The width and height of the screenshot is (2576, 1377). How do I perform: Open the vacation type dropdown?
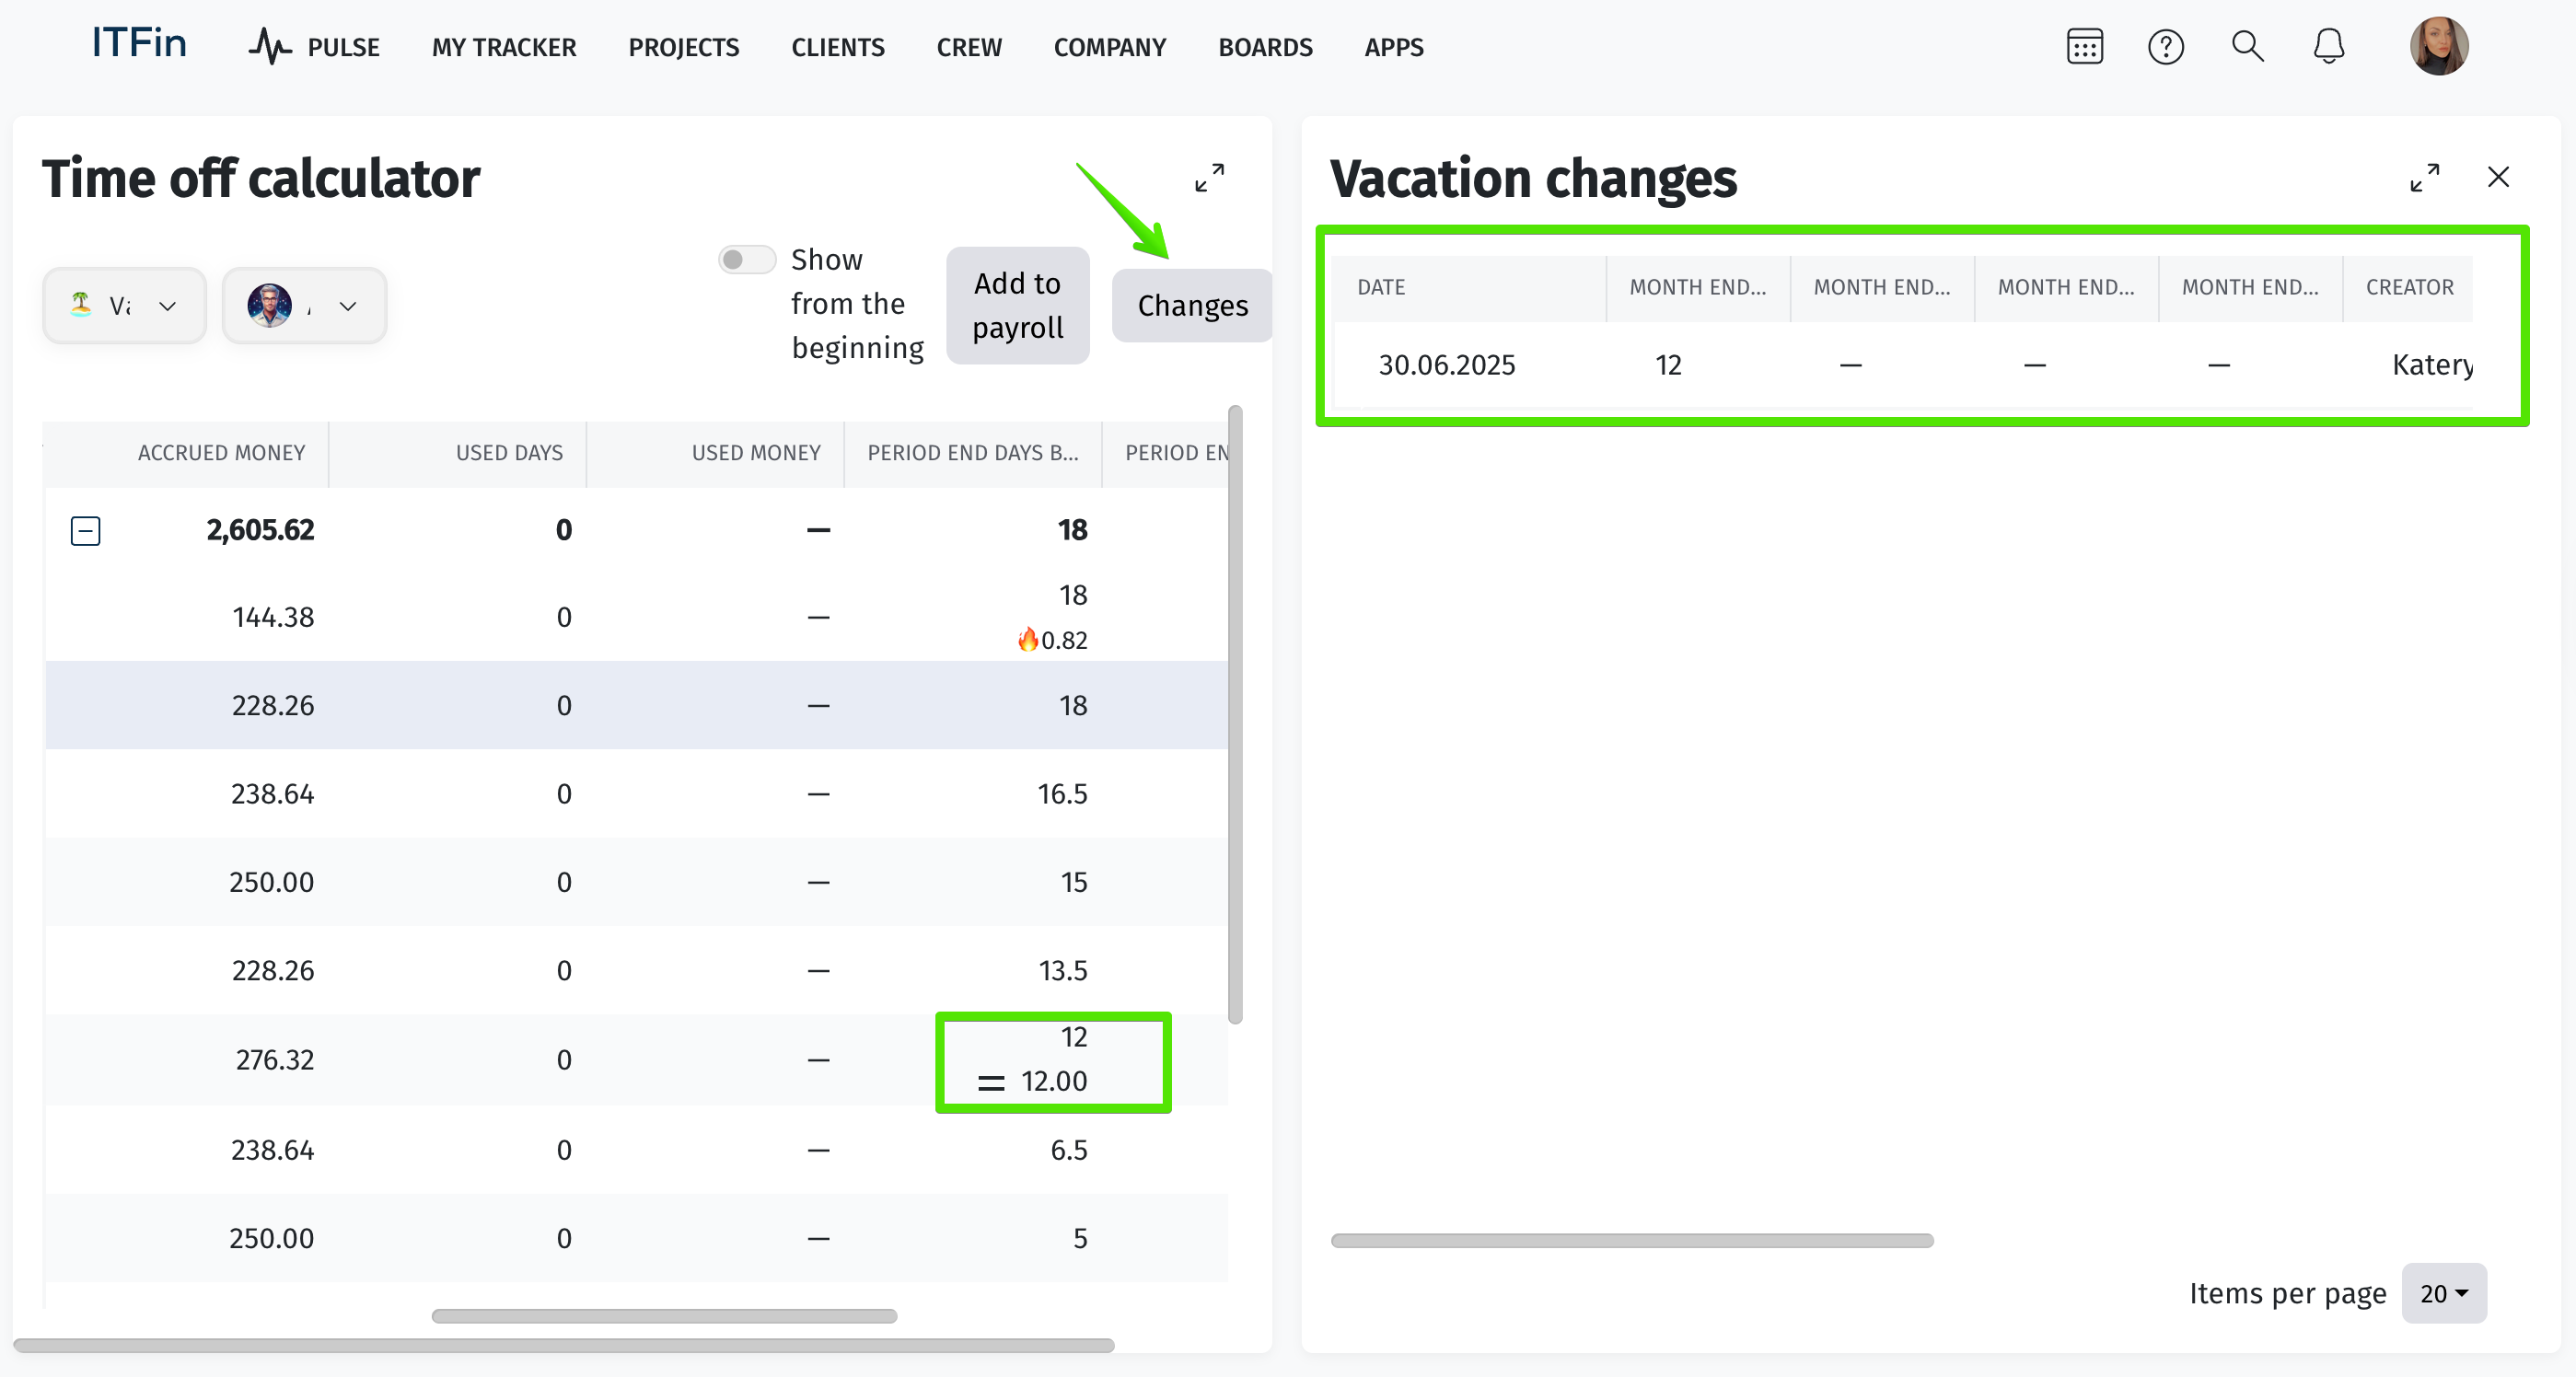[124, 306]
